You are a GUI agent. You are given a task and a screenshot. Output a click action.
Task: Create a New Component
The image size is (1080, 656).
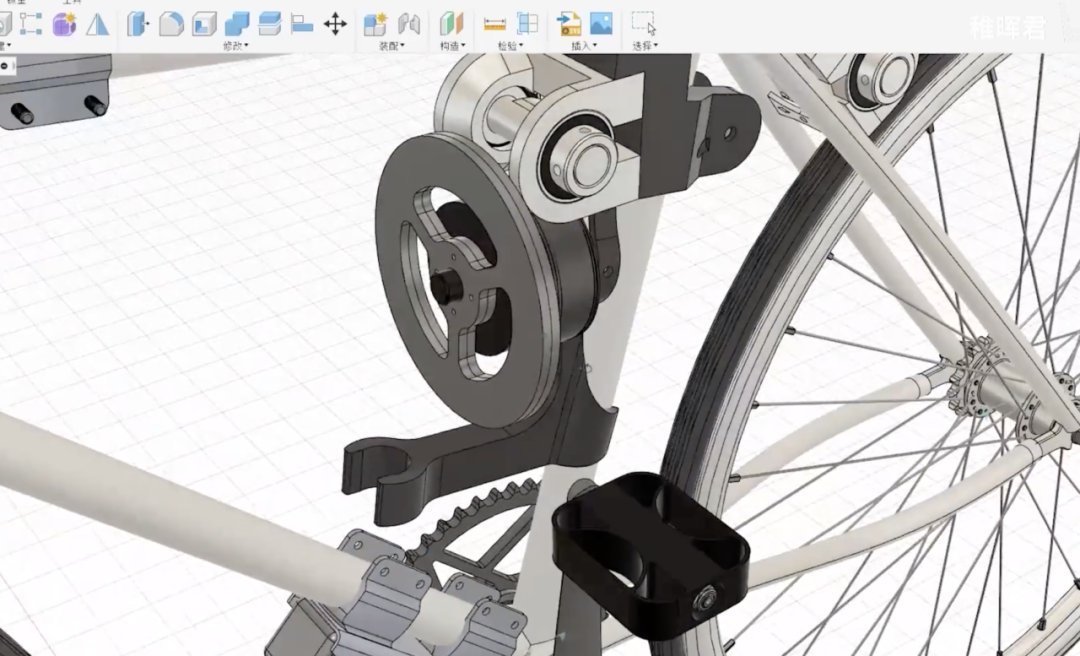pos(375,24)
